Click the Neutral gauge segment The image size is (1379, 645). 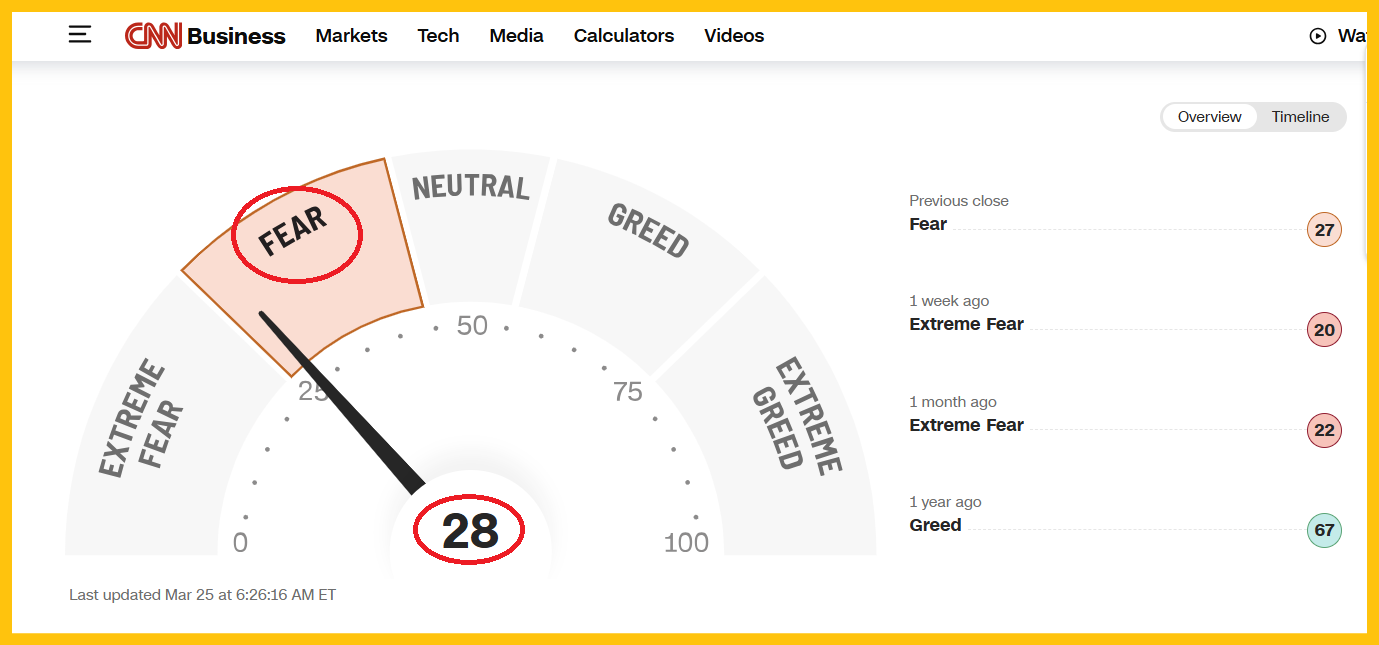(470, 230)
